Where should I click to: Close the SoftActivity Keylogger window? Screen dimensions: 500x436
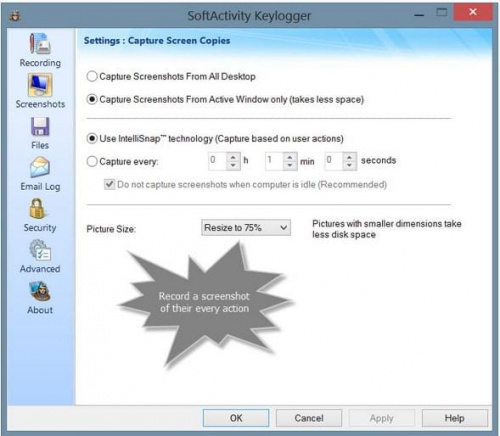(x=473, y=12)
